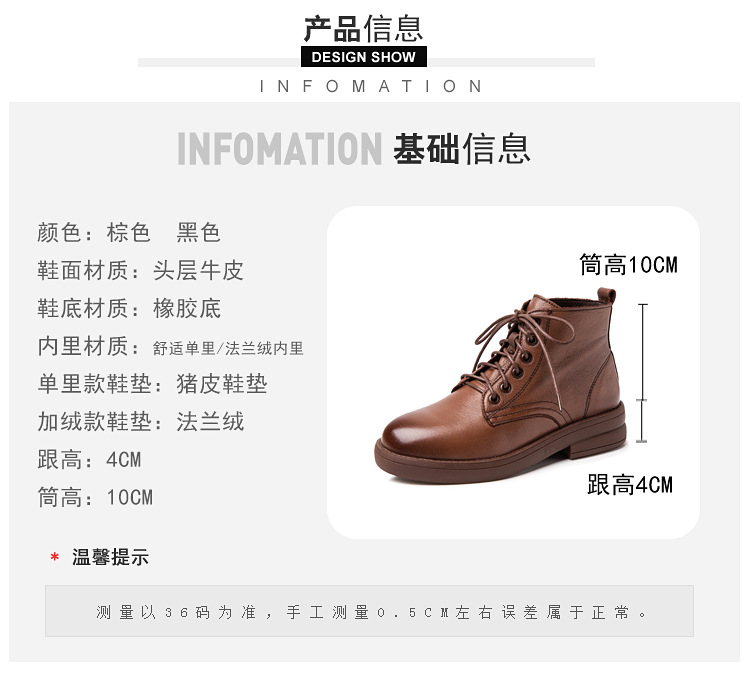Viewport: 750px width, 684px height.
Task: Click the 法兰绒 fleece insole value
Action: pos(210,422)
